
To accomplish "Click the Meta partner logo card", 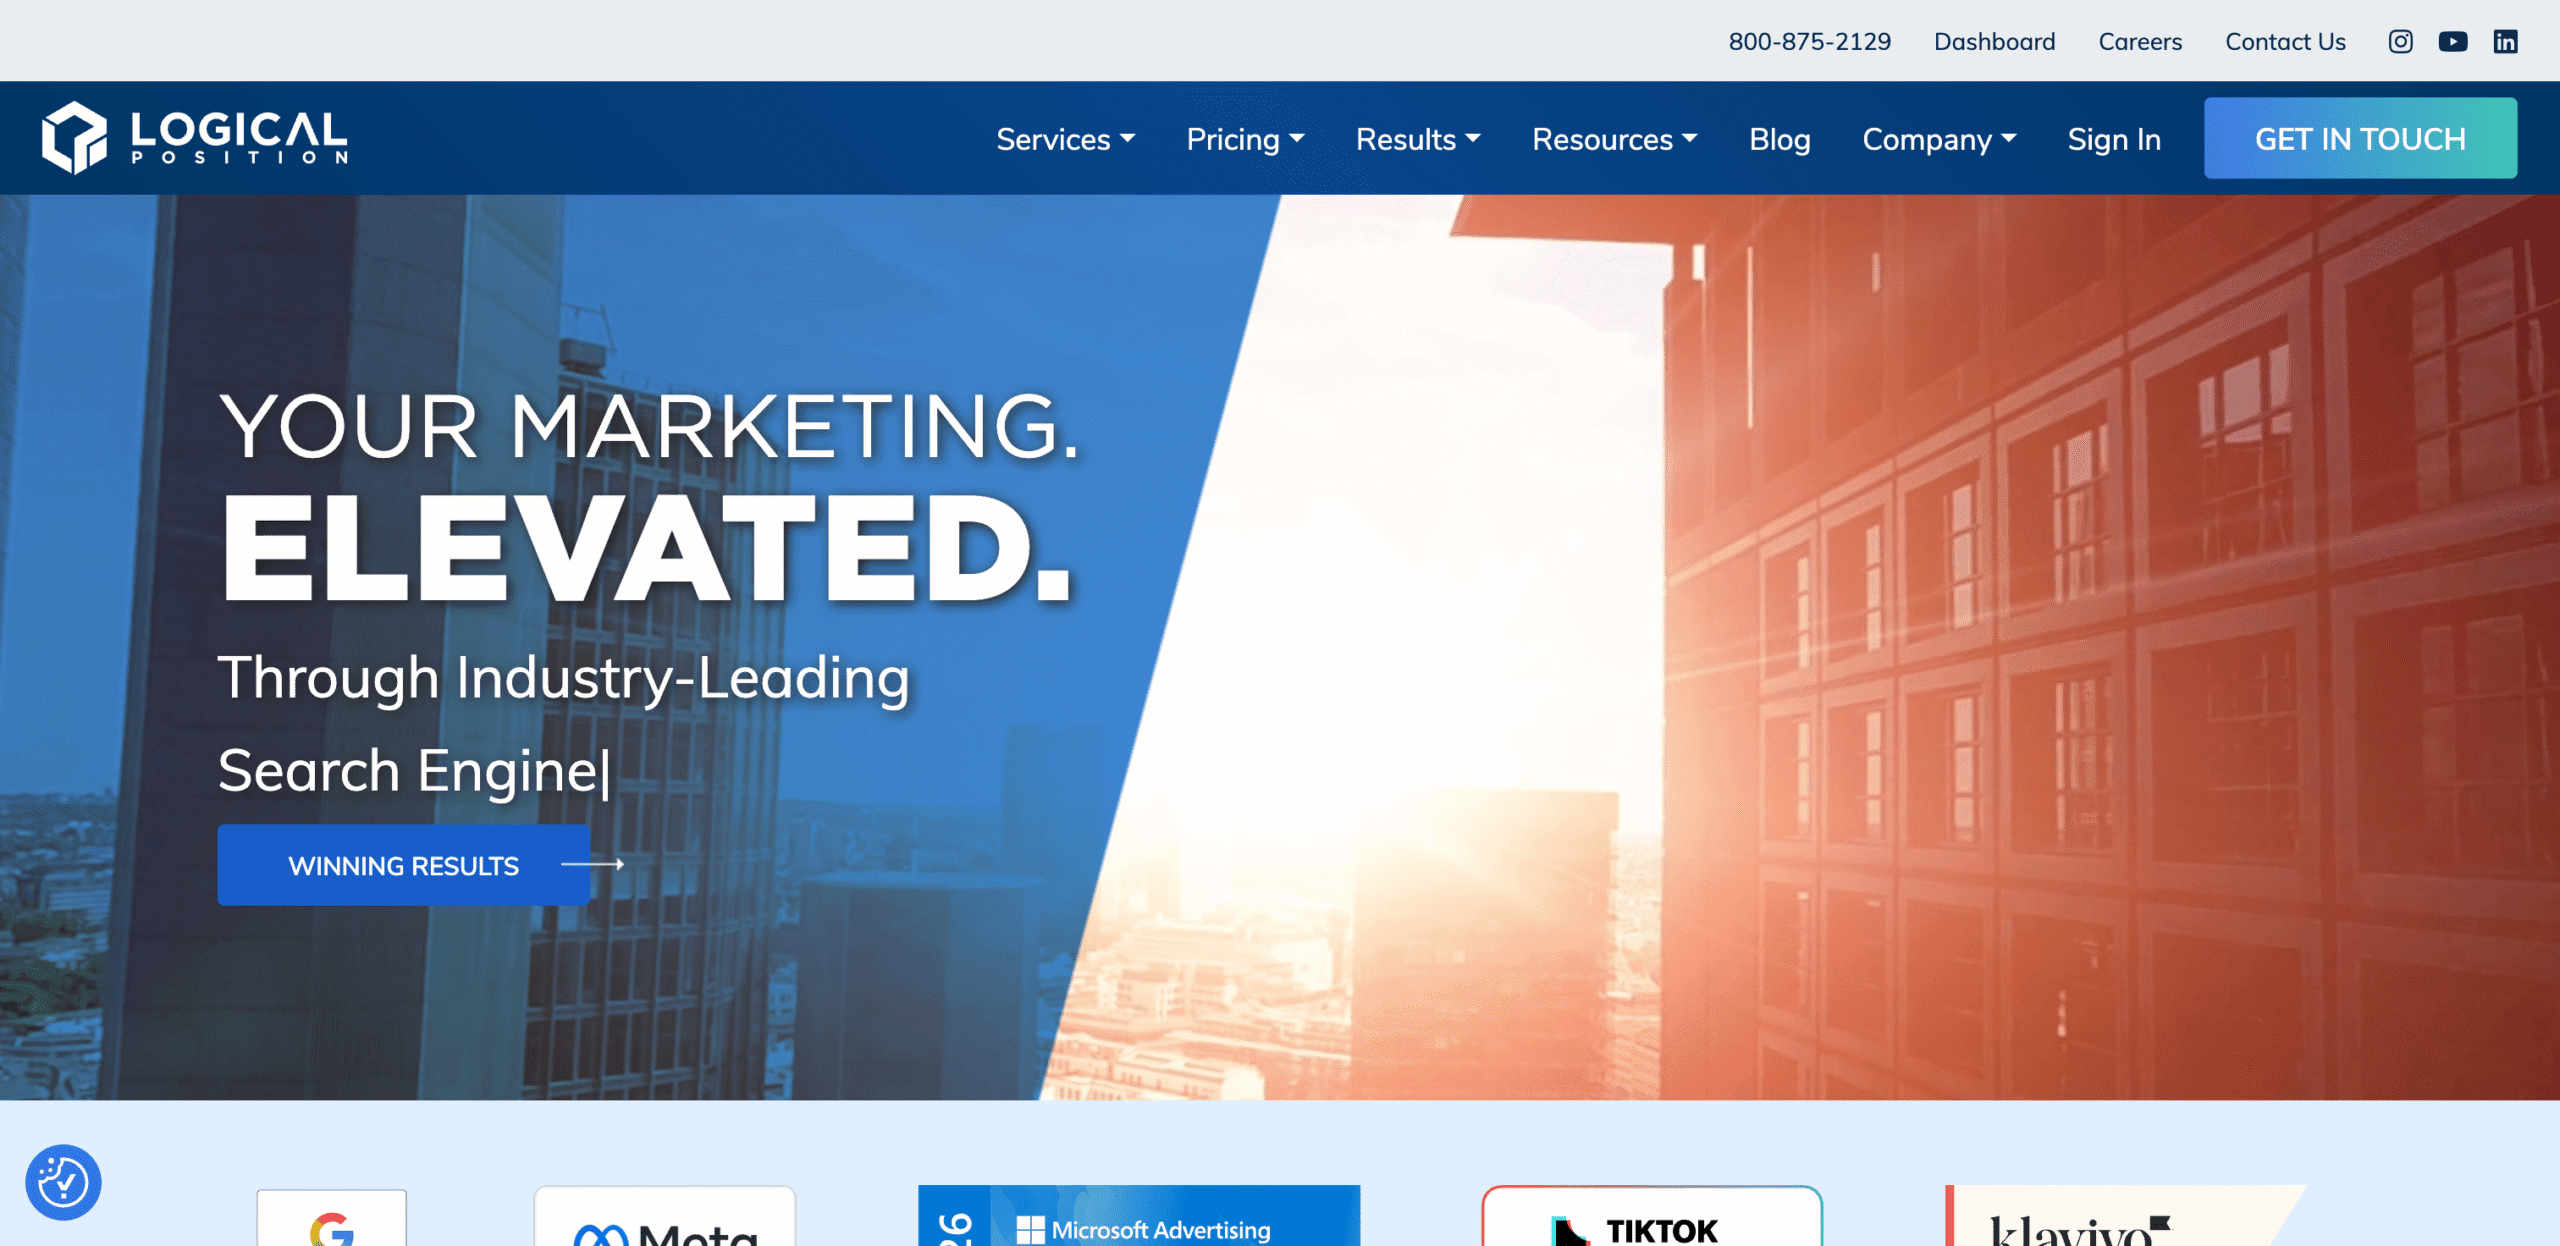I will [665, 1217].
